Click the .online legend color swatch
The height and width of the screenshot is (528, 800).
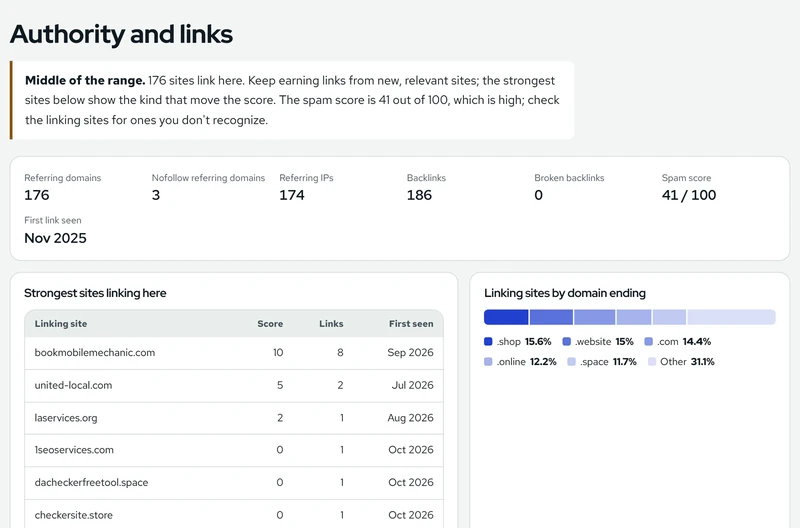click(x=488, y=362)
